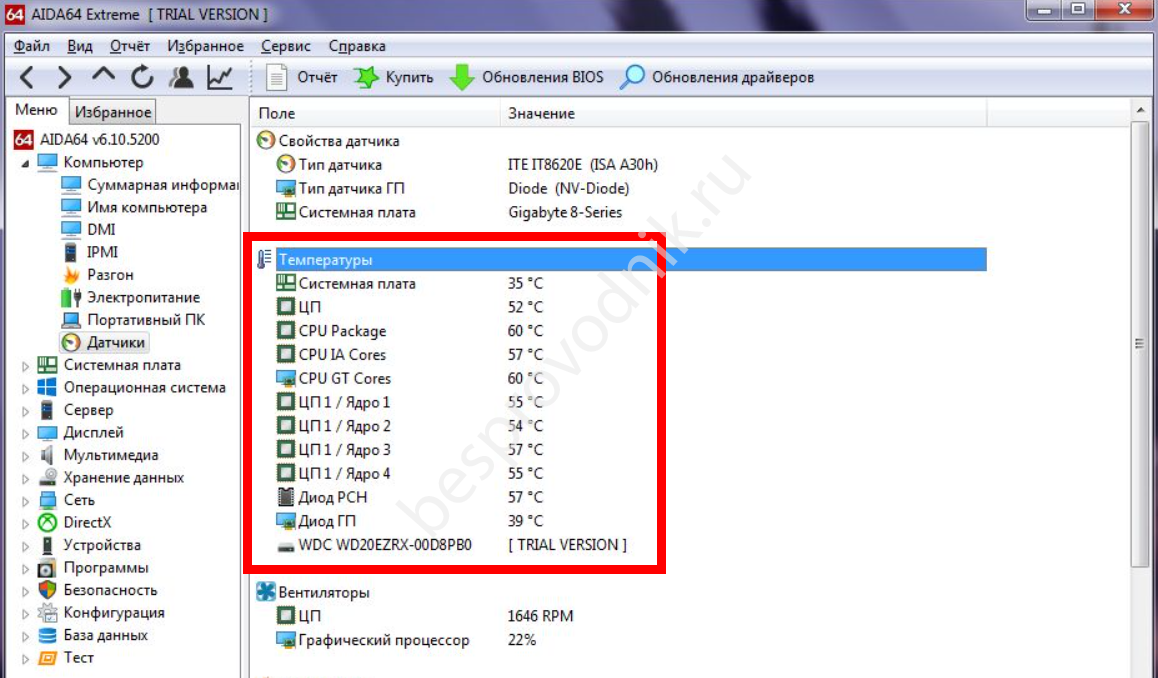Click the Купить toolbar button
Screen dimensions: 1158x678
point(394,77)
